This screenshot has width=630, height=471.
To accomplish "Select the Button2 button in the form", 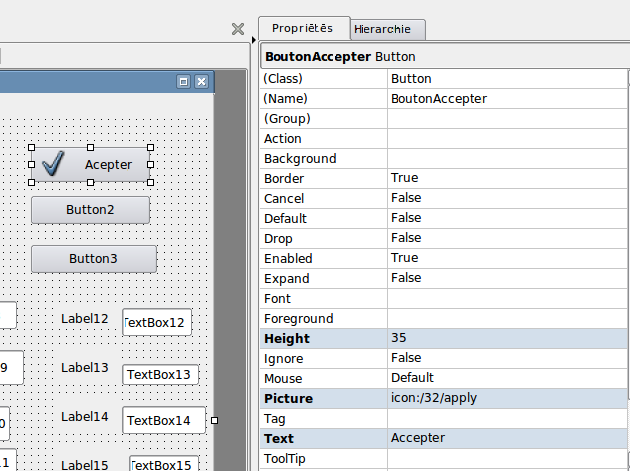I will click(90, 210).
